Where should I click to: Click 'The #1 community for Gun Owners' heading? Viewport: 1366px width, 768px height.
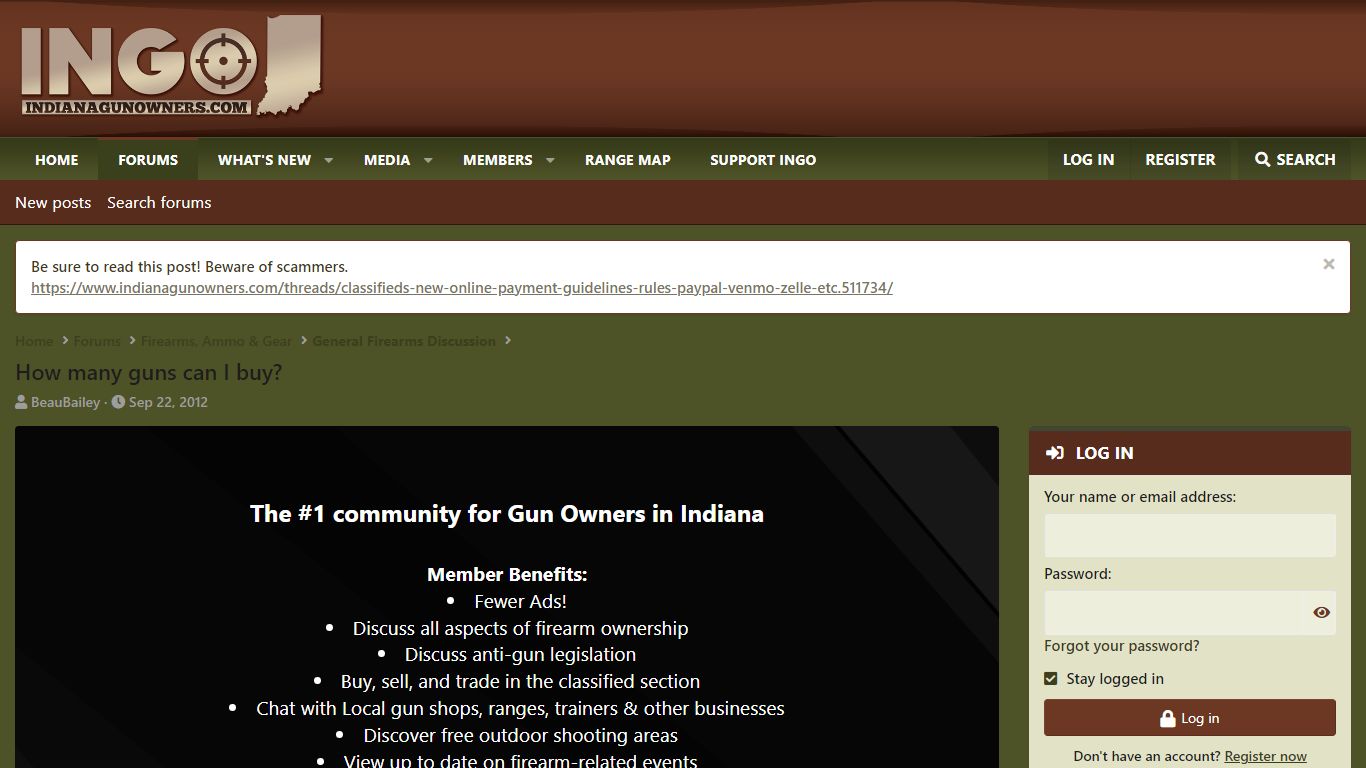point(507,514)
